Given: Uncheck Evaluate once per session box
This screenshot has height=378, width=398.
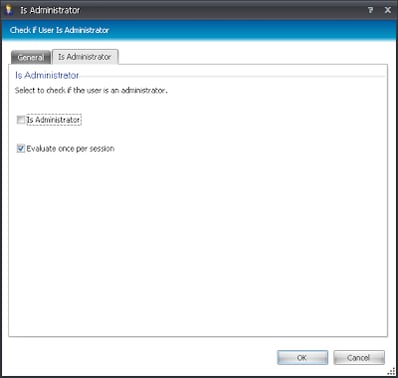Looking at the screenshot, I should (21, 148).
